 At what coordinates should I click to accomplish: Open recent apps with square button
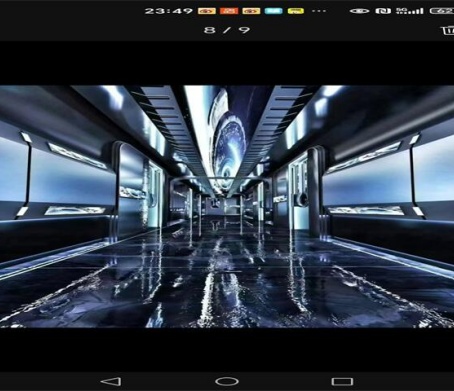click(x=342, y=381)
